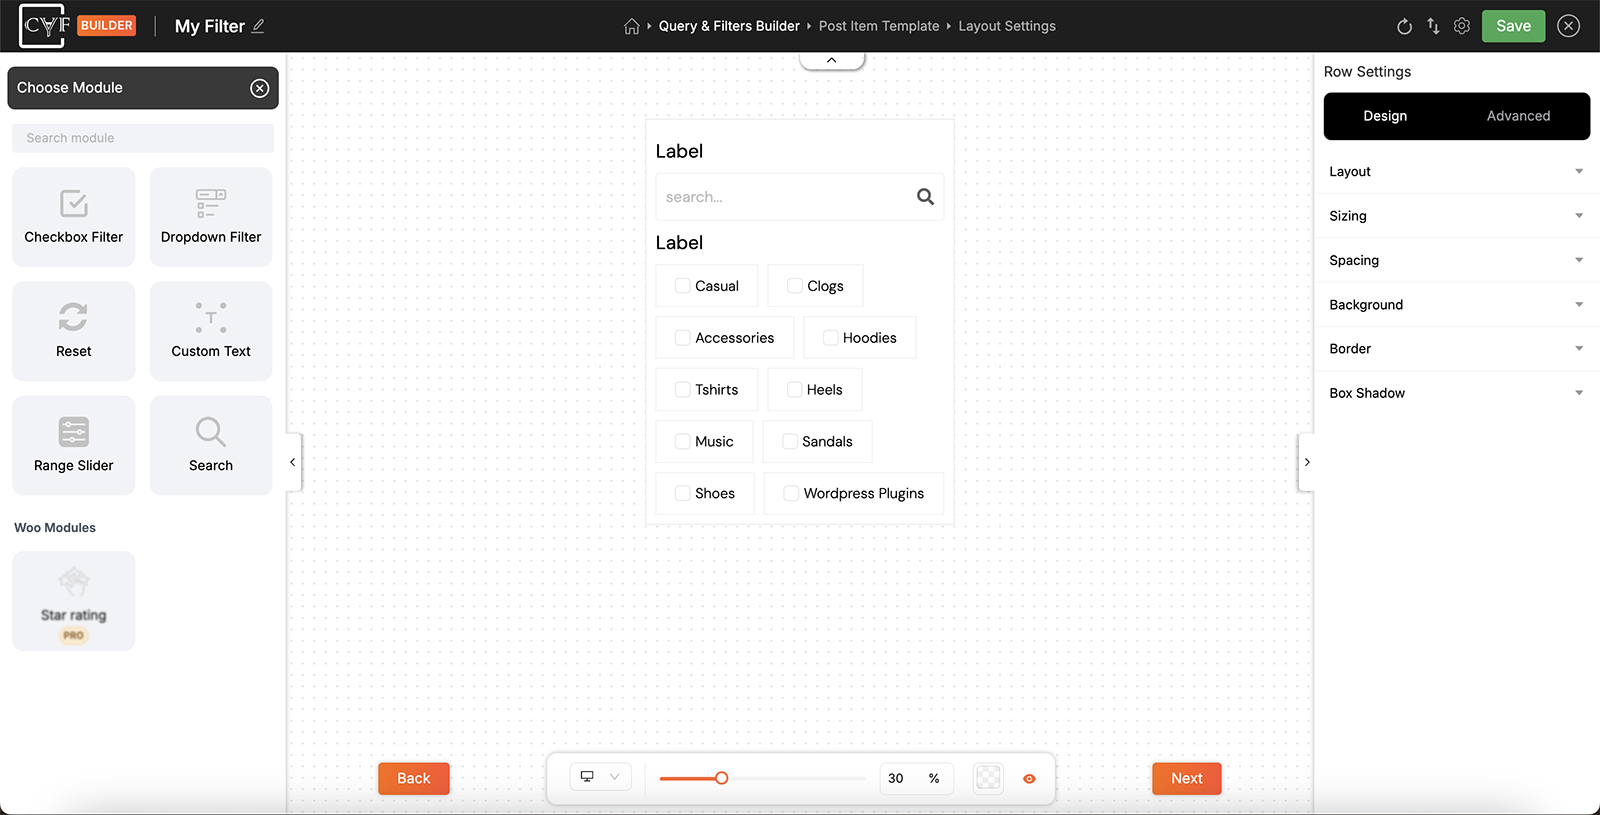Click the up-down arrows icon in header

point(1433,26)
